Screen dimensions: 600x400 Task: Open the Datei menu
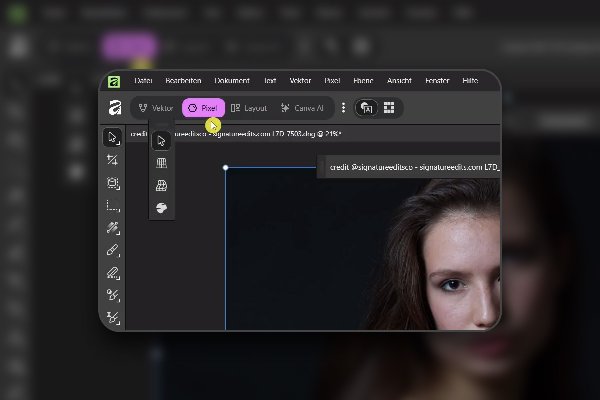click(x=143, y=80)
